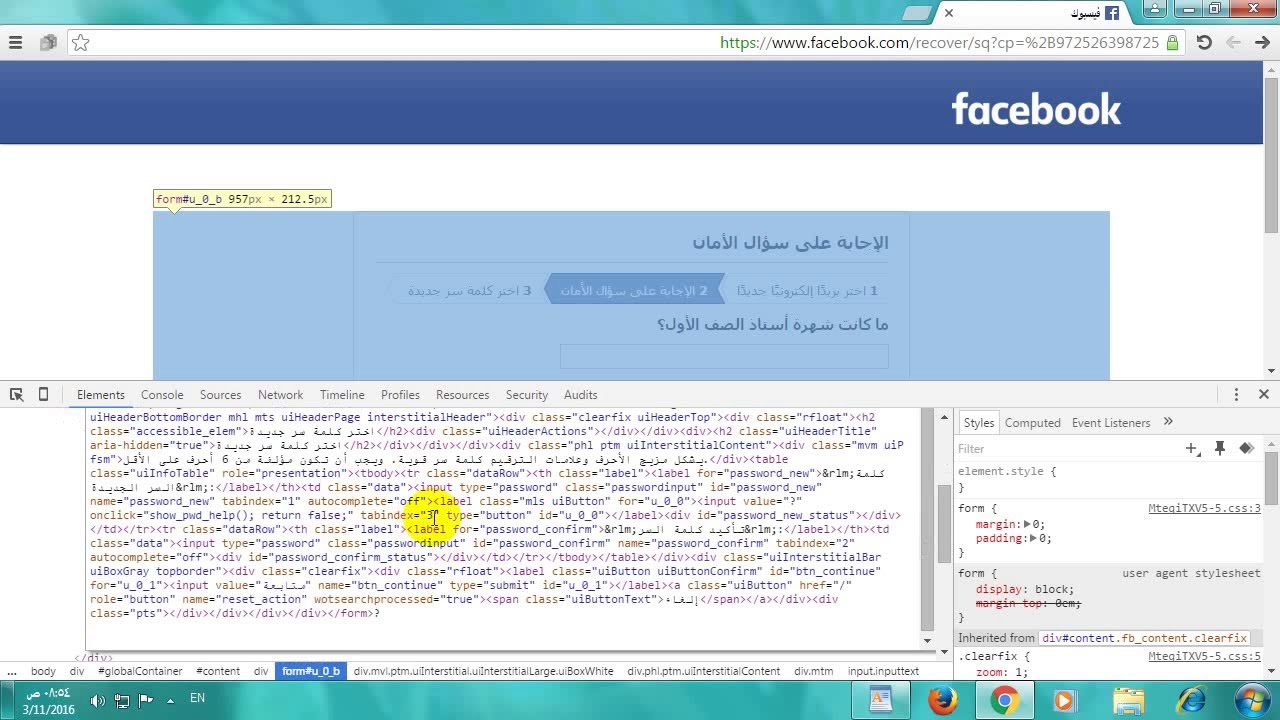Close the DevTools panel

[x=1263, y=394]
